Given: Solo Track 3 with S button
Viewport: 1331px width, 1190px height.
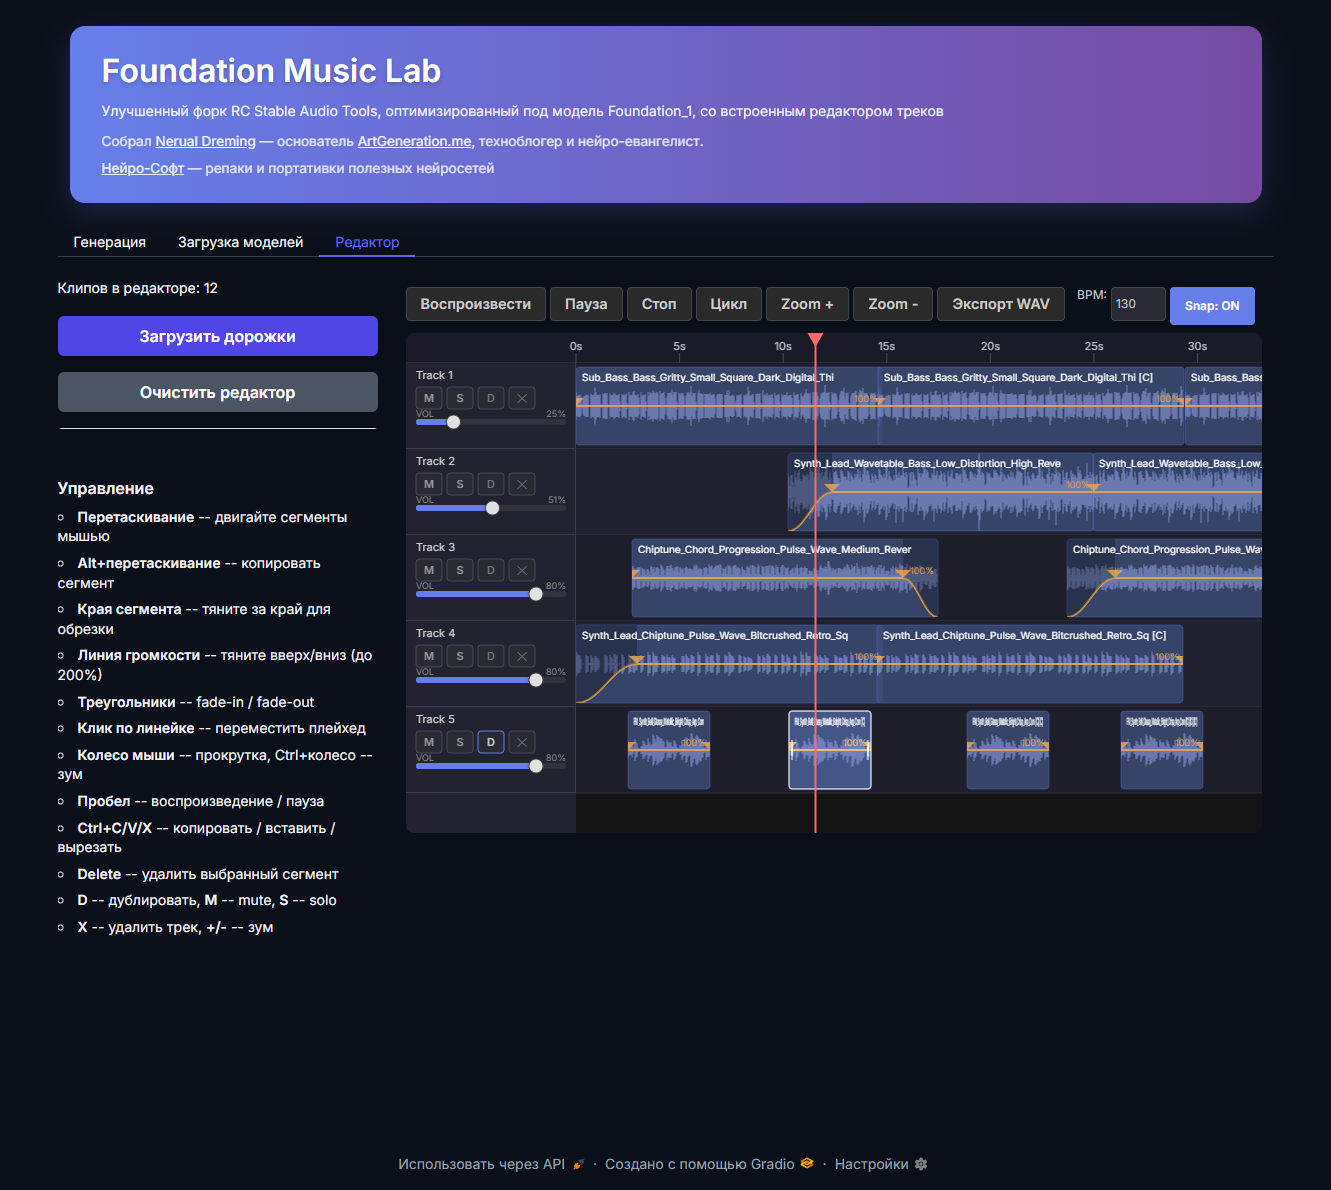Looking at the screenshot, I should pyautogui.click(x=460, y=570).
